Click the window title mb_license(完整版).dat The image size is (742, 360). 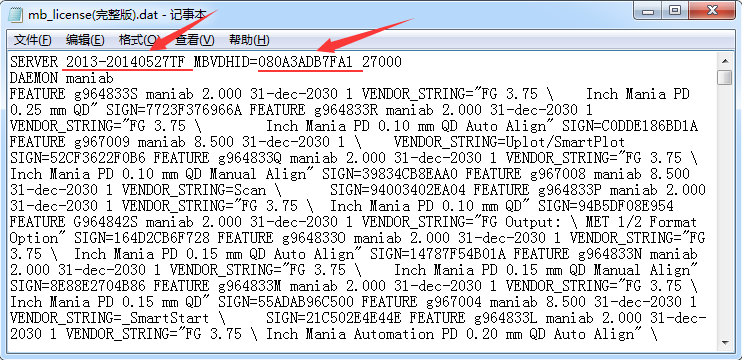point(93,15)
